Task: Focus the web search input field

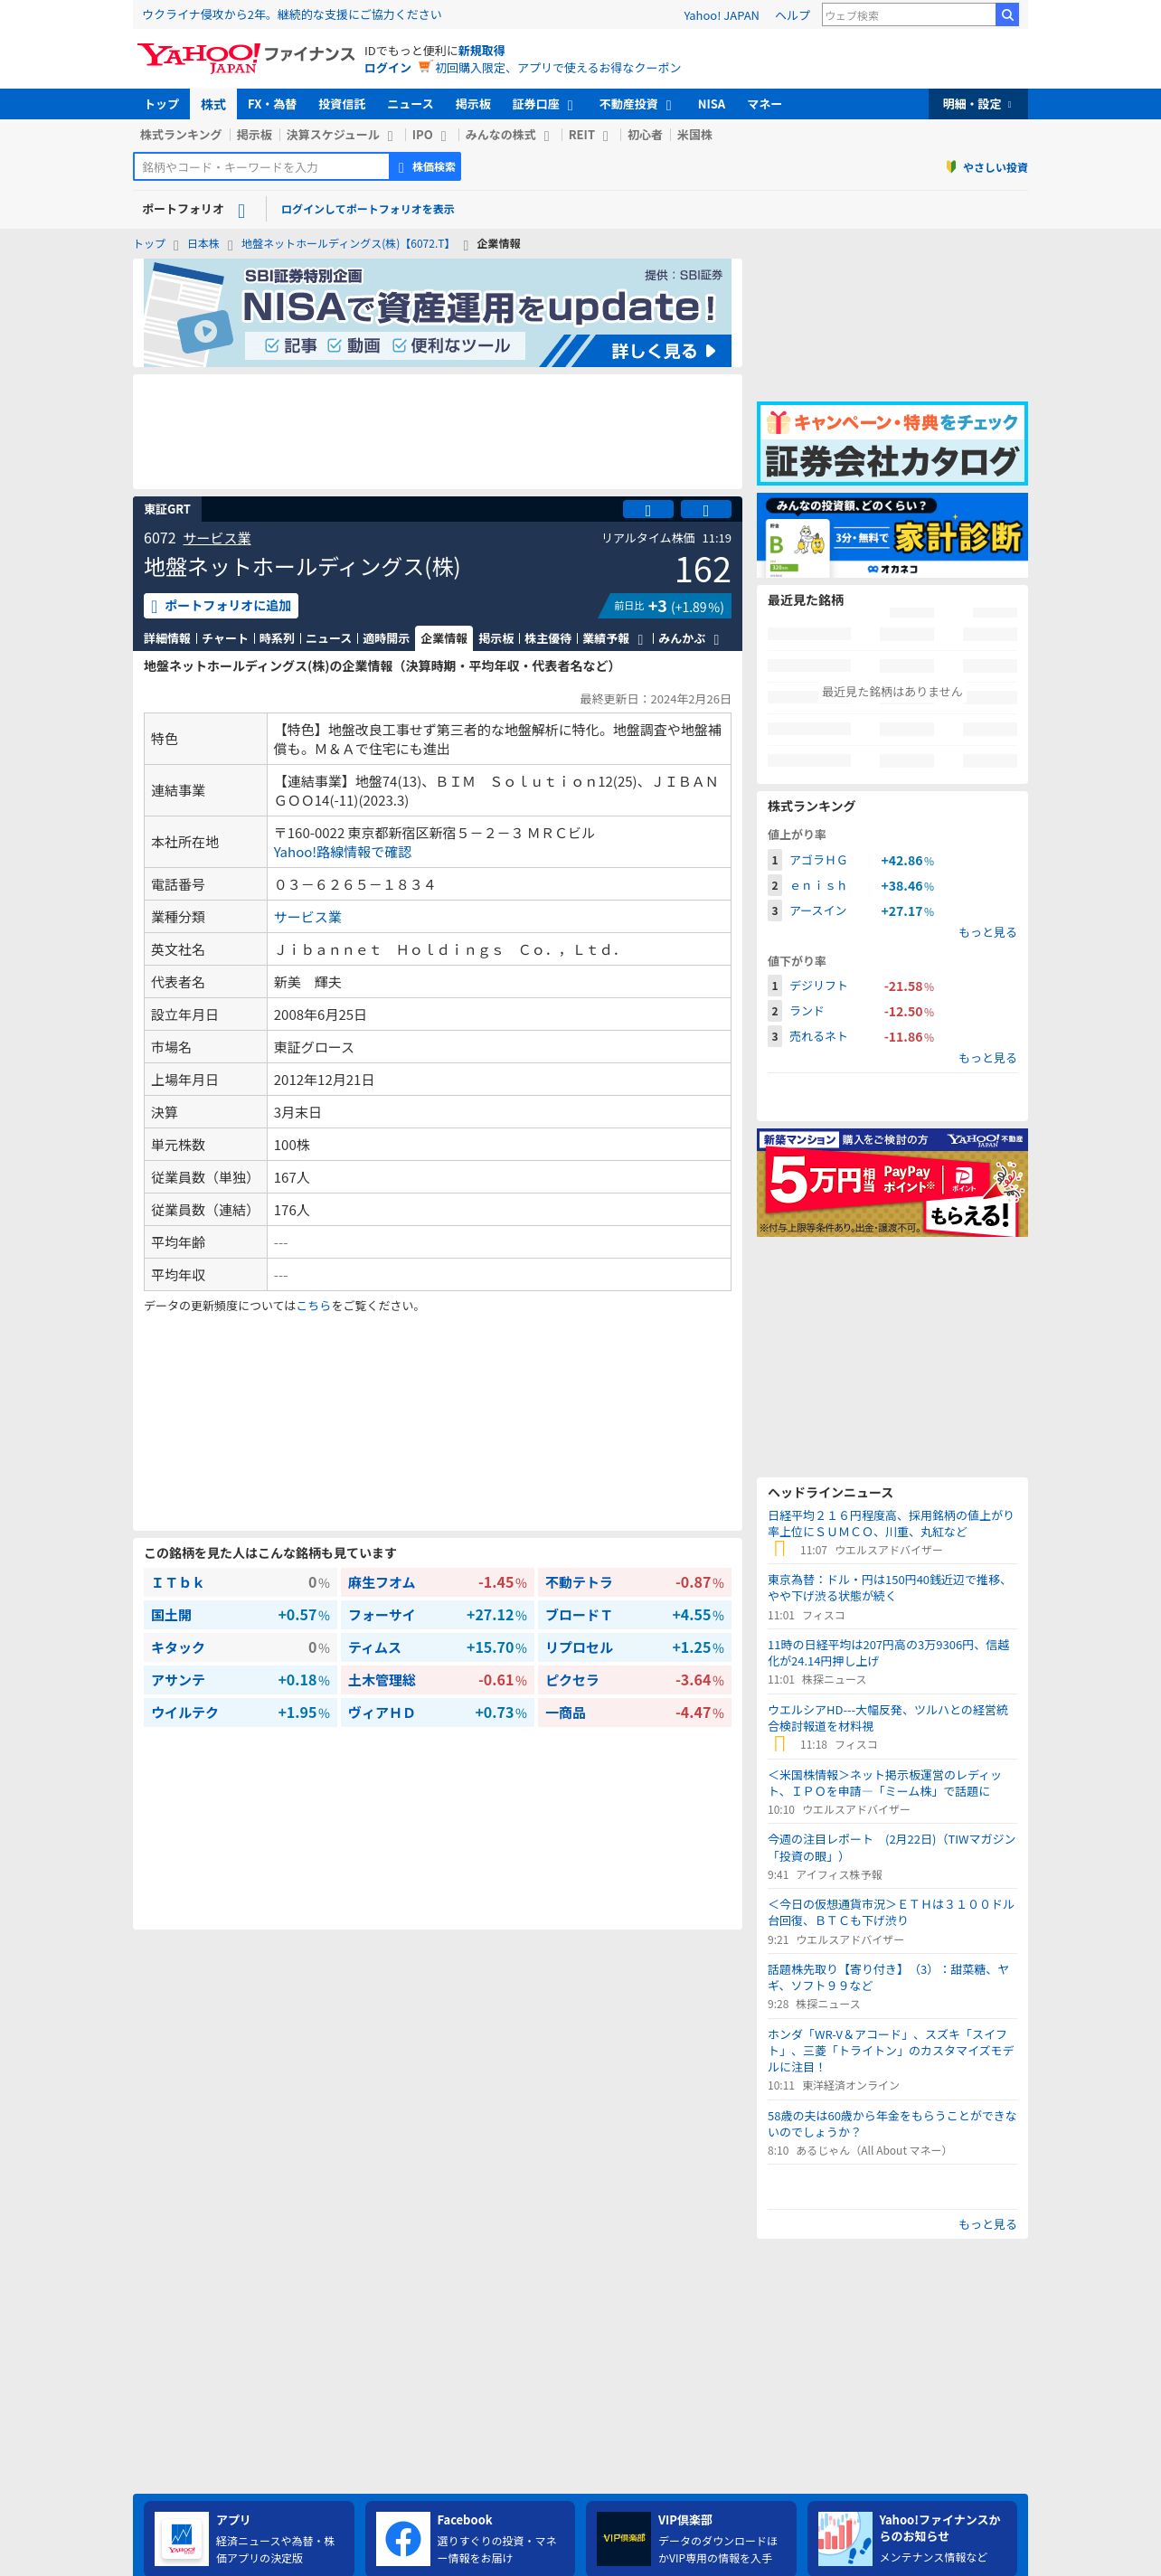Action: [908, 15]
